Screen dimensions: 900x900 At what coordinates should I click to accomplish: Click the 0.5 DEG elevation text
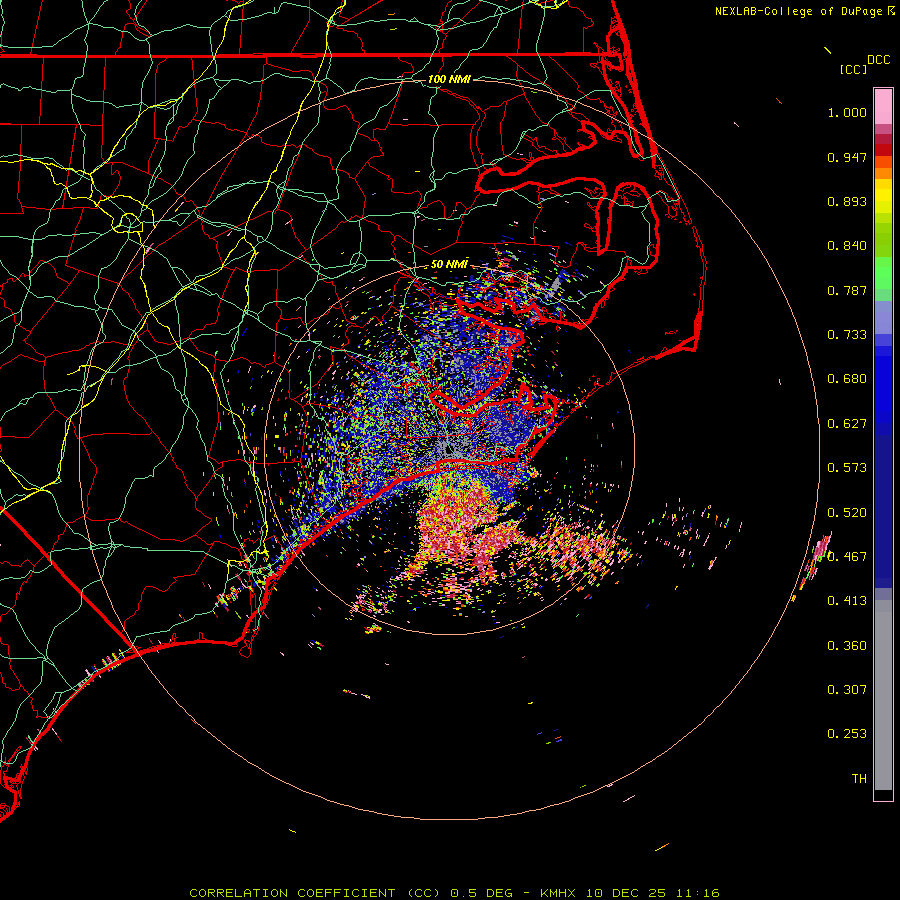pos(482,893)
